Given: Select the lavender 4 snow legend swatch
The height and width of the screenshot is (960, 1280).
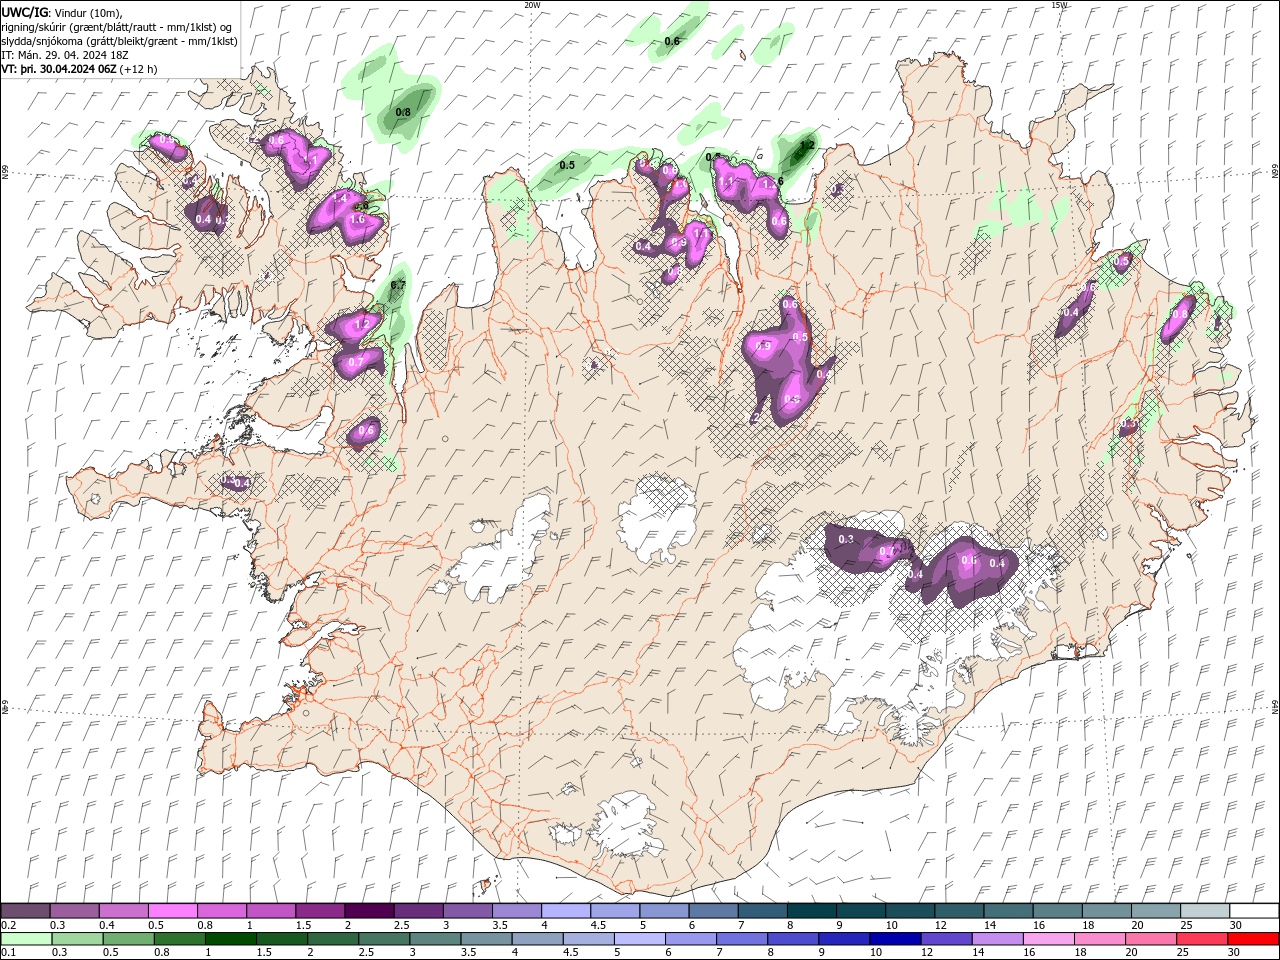Looking at the screenshot, I should point(566,911).
